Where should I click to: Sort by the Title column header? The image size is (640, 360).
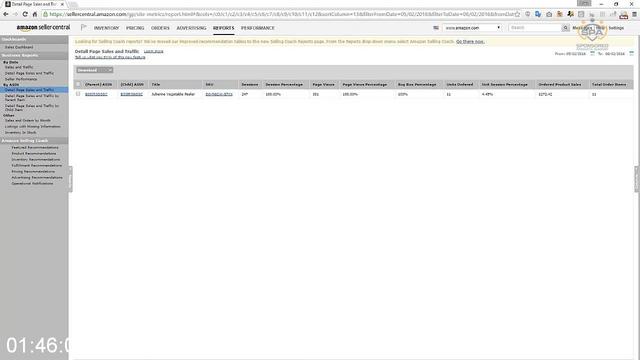156,84
